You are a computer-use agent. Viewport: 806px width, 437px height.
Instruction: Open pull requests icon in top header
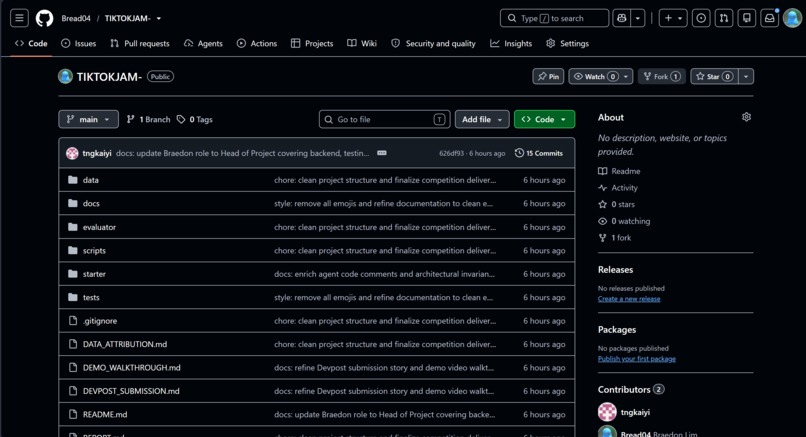click(724, 18)
